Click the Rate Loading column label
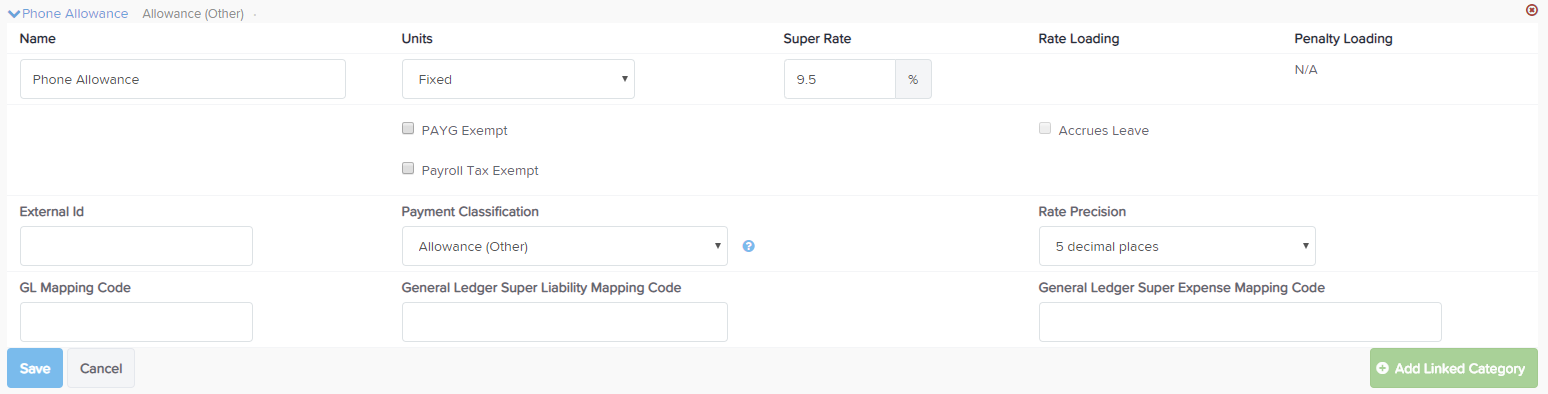Screen dimensions: 1548x394 pos(1079,39)
